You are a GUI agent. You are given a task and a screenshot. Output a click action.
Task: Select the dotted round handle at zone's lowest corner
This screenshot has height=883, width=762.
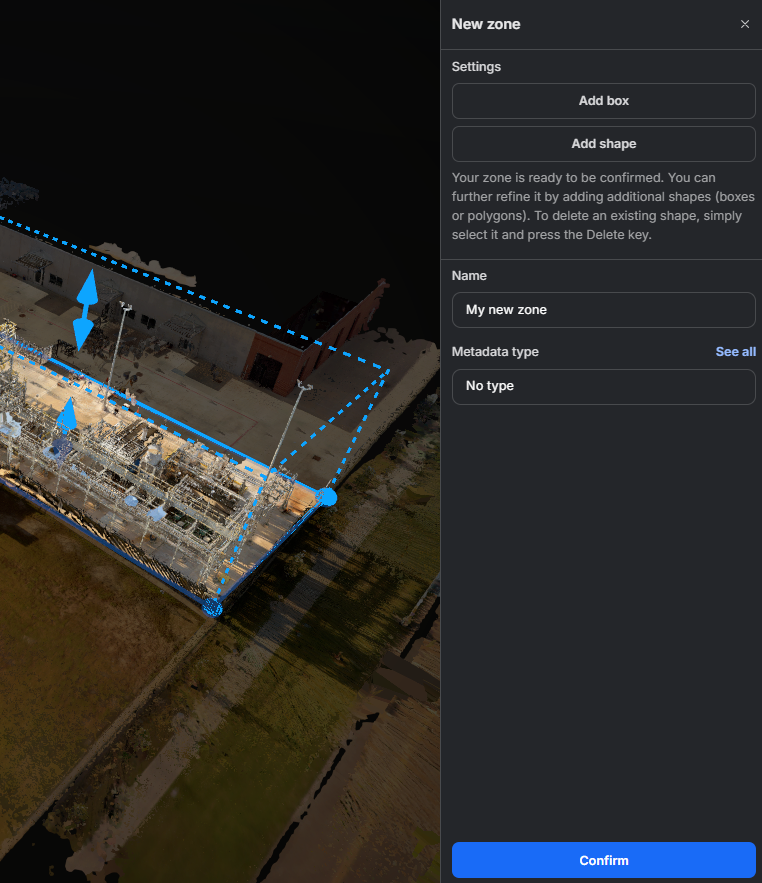tap(212, 607)
